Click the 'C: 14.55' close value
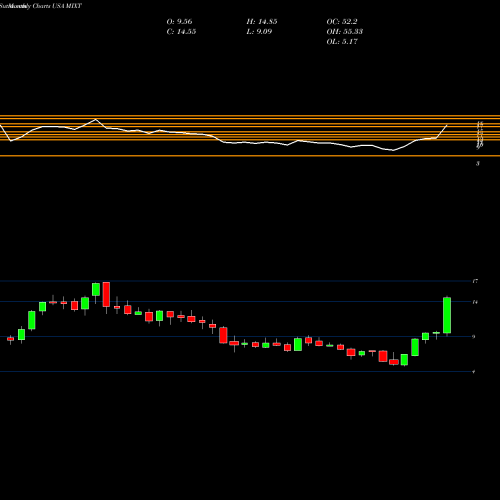The height and width of the screenshot is (500, 500). pos(181,32)
